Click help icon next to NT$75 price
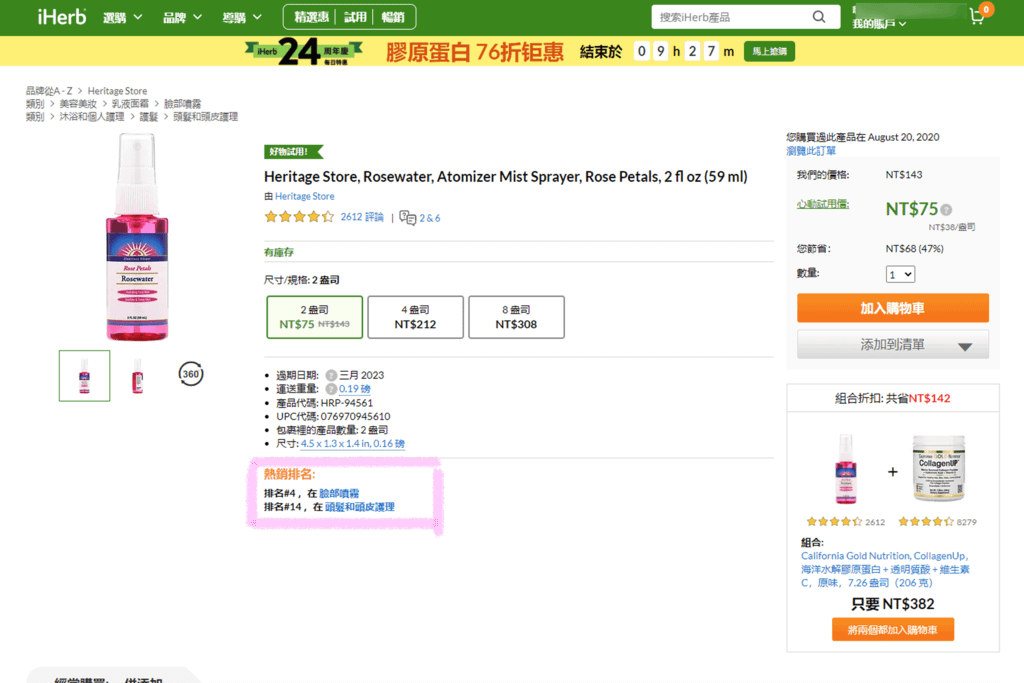Viewport: 1024px width, 683px height. (946, 210)
